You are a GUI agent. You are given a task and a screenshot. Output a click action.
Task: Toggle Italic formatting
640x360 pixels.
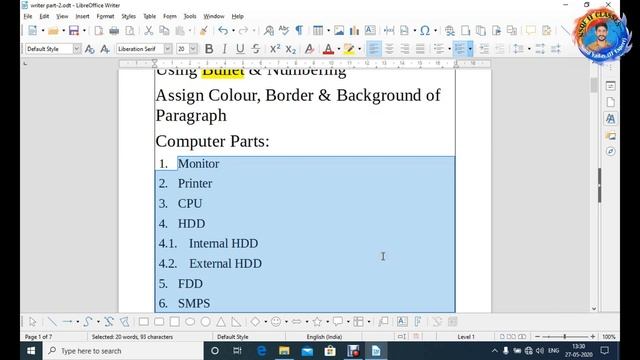pos(224,49)
